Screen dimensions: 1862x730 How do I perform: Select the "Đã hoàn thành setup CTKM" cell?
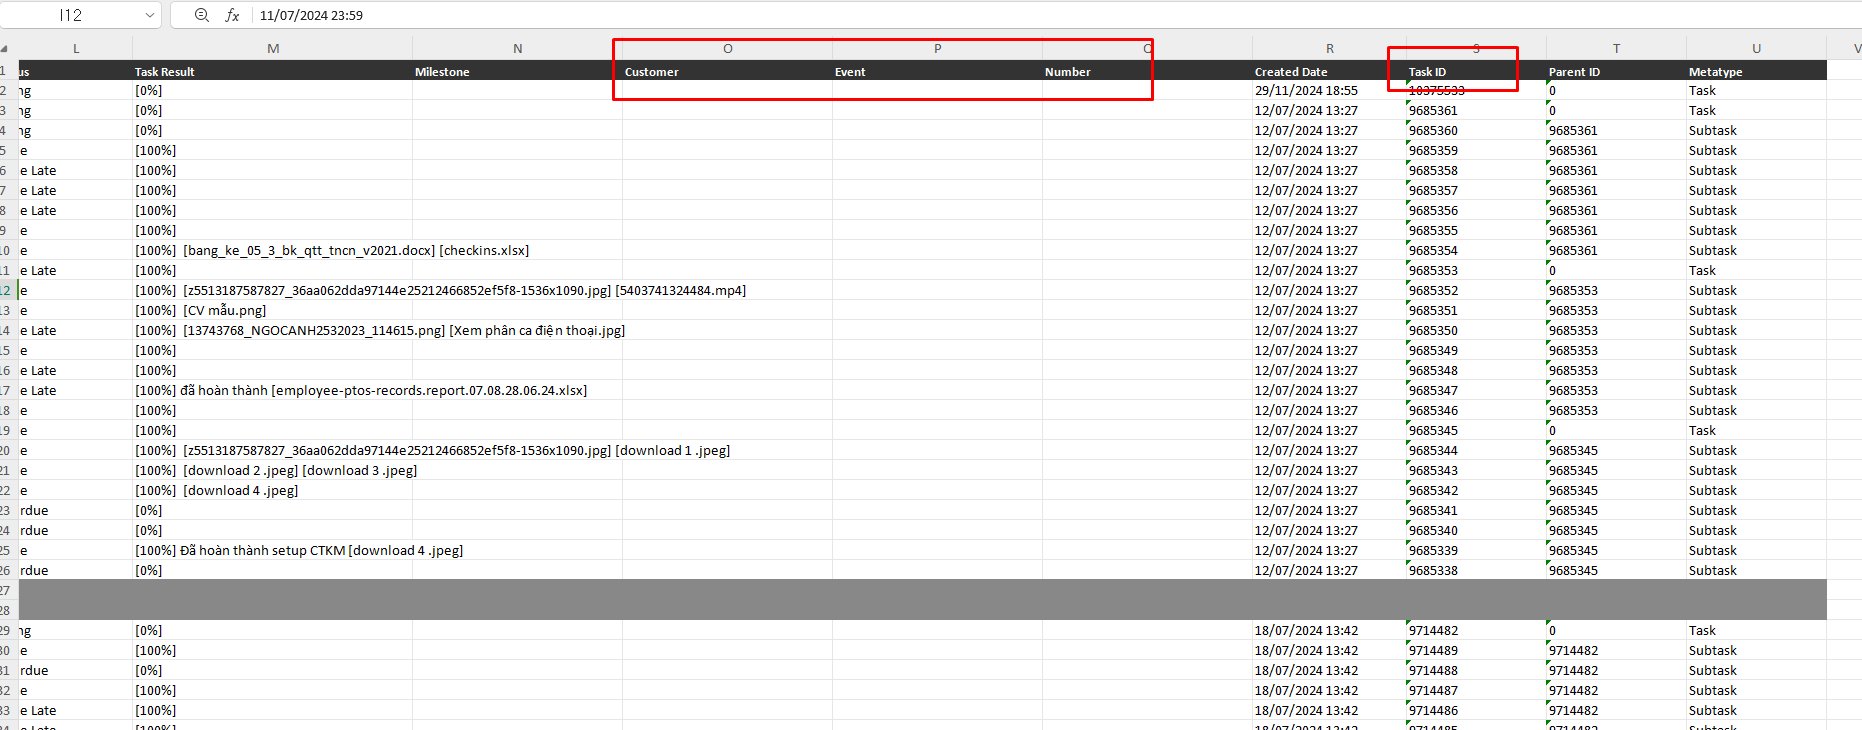273,550
